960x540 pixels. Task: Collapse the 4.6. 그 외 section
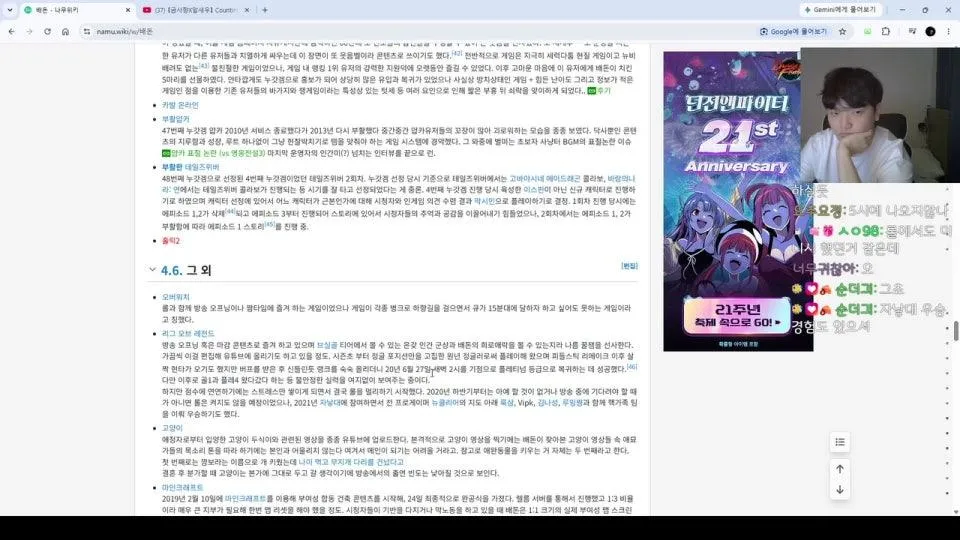tap(152, 269)
